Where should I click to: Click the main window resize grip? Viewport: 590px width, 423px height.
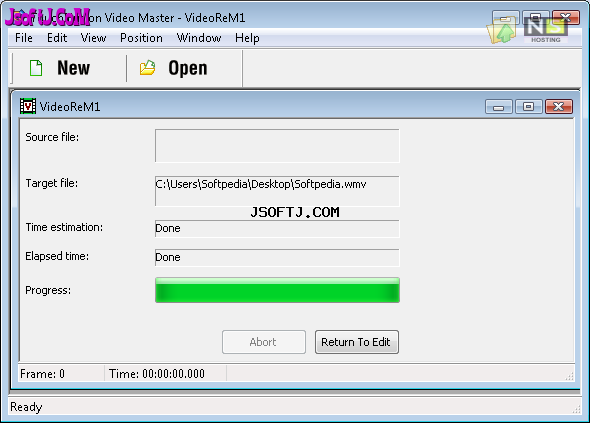click(x=576, y=409)
